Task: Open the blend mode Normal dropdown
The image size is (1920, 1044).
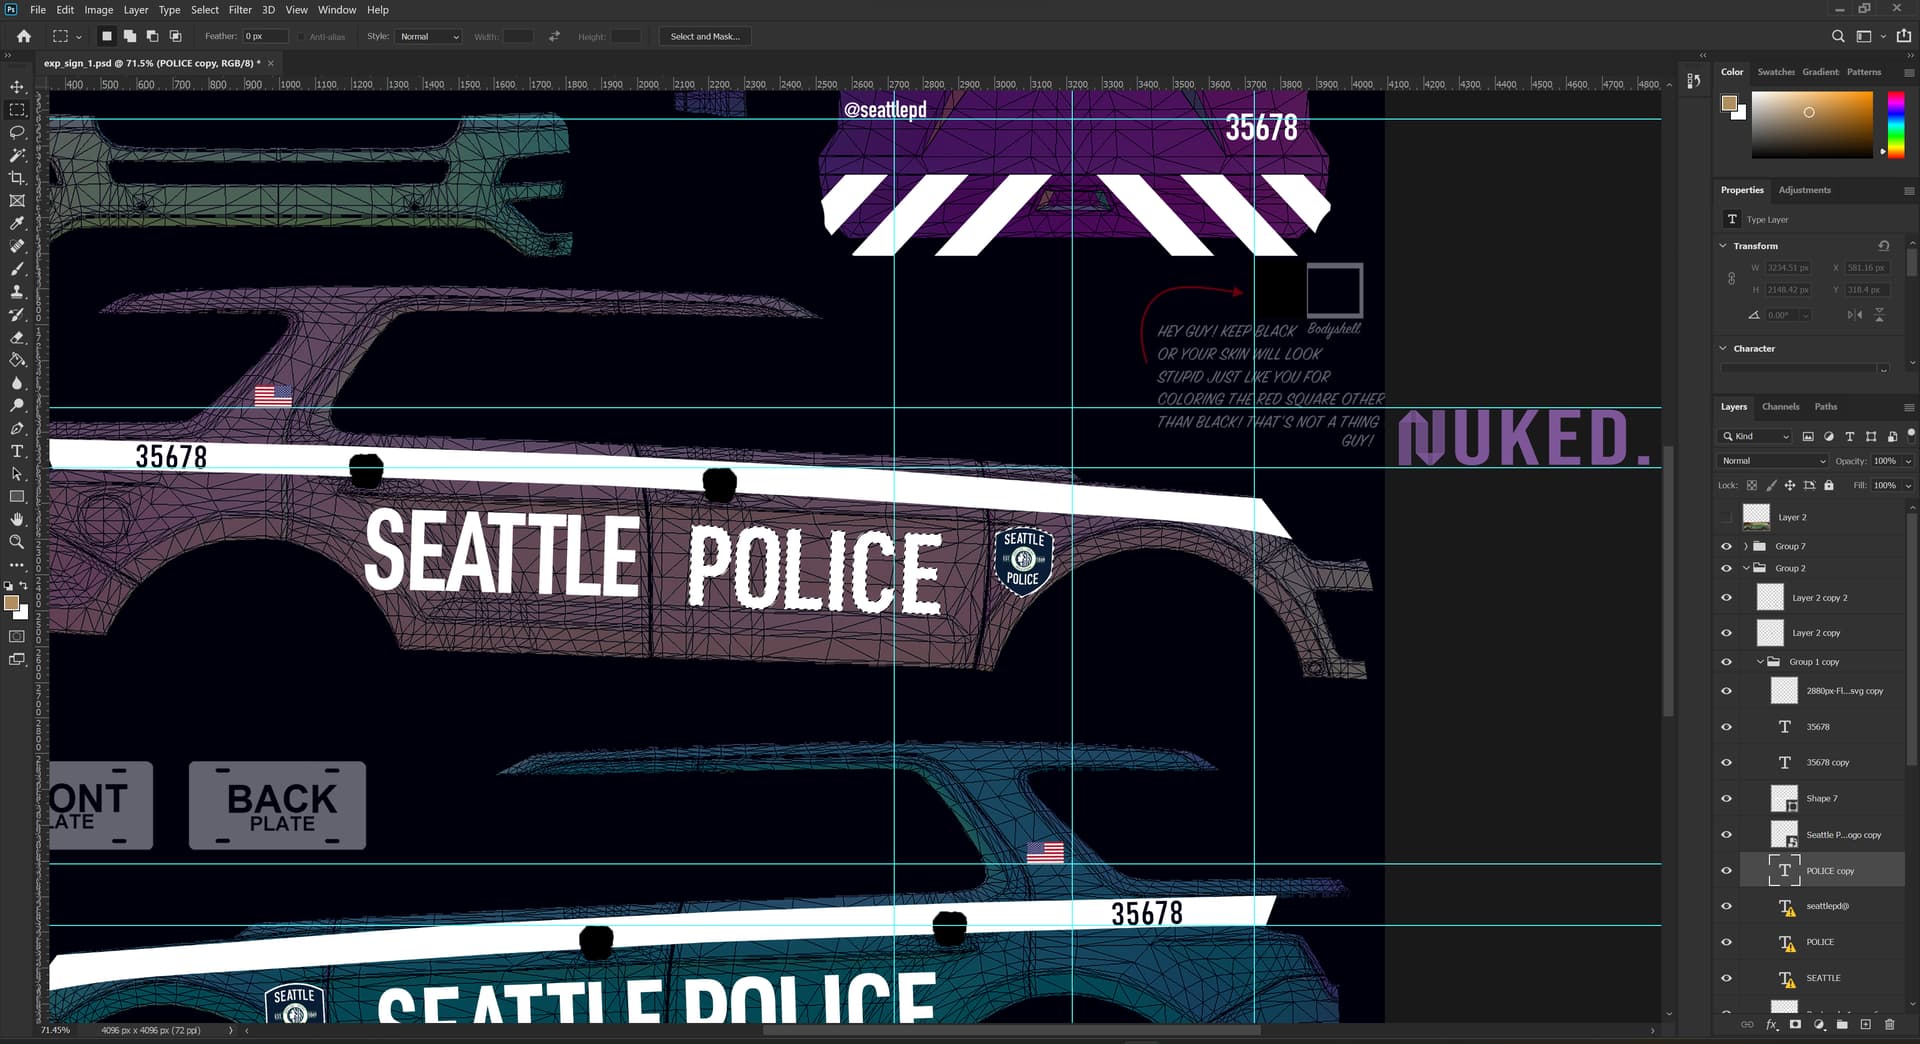Action: (x=1773, y=461)
